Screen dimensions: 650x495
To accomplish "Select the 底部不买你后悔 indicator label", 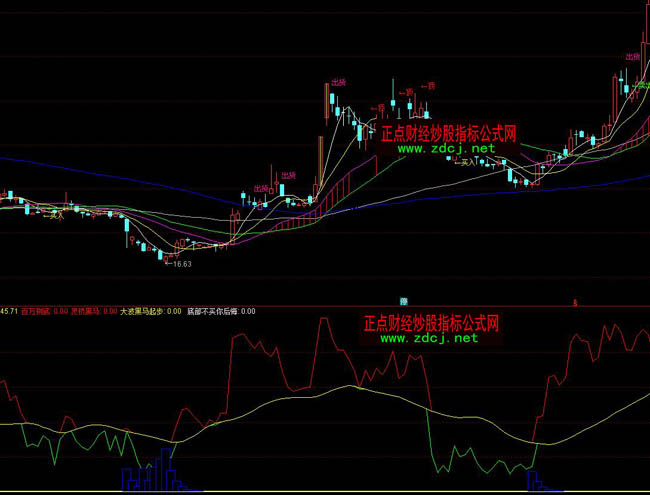I will click(214, 311).
